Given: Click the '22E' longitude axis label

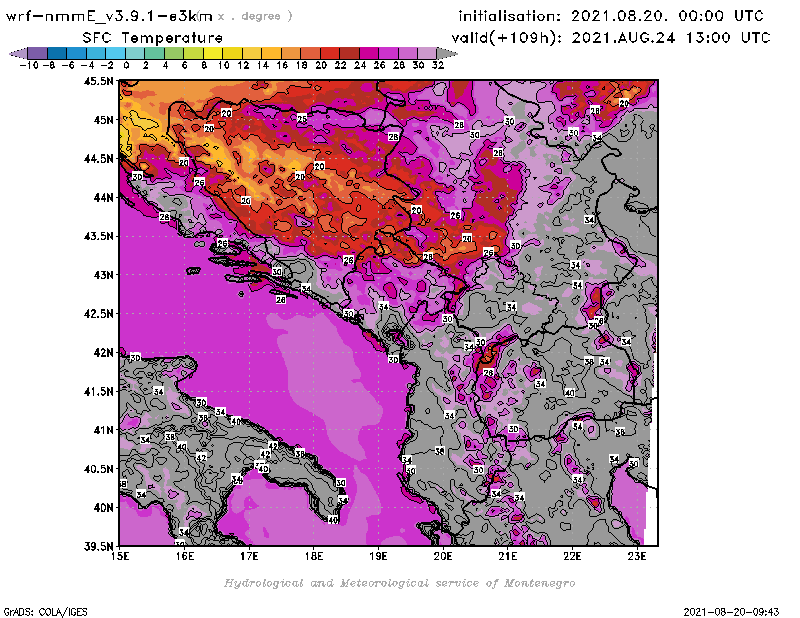Looking at the screenshot, I should [x=572, y=556].
